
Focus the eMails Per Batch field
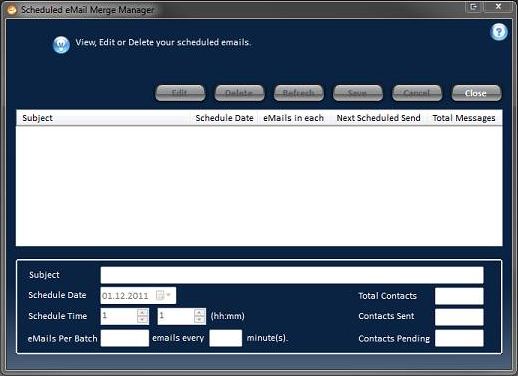125,338
